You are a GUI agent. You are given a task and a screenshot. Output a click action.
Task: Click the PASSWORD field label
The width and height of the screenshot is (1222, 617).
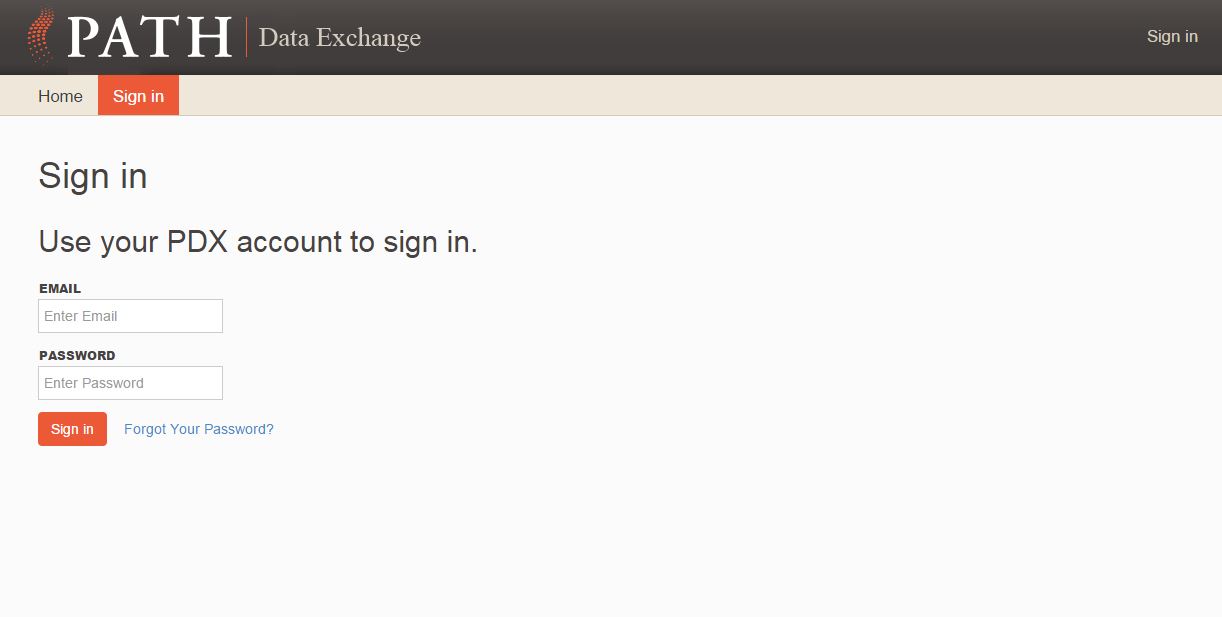(x=77, y=356)
